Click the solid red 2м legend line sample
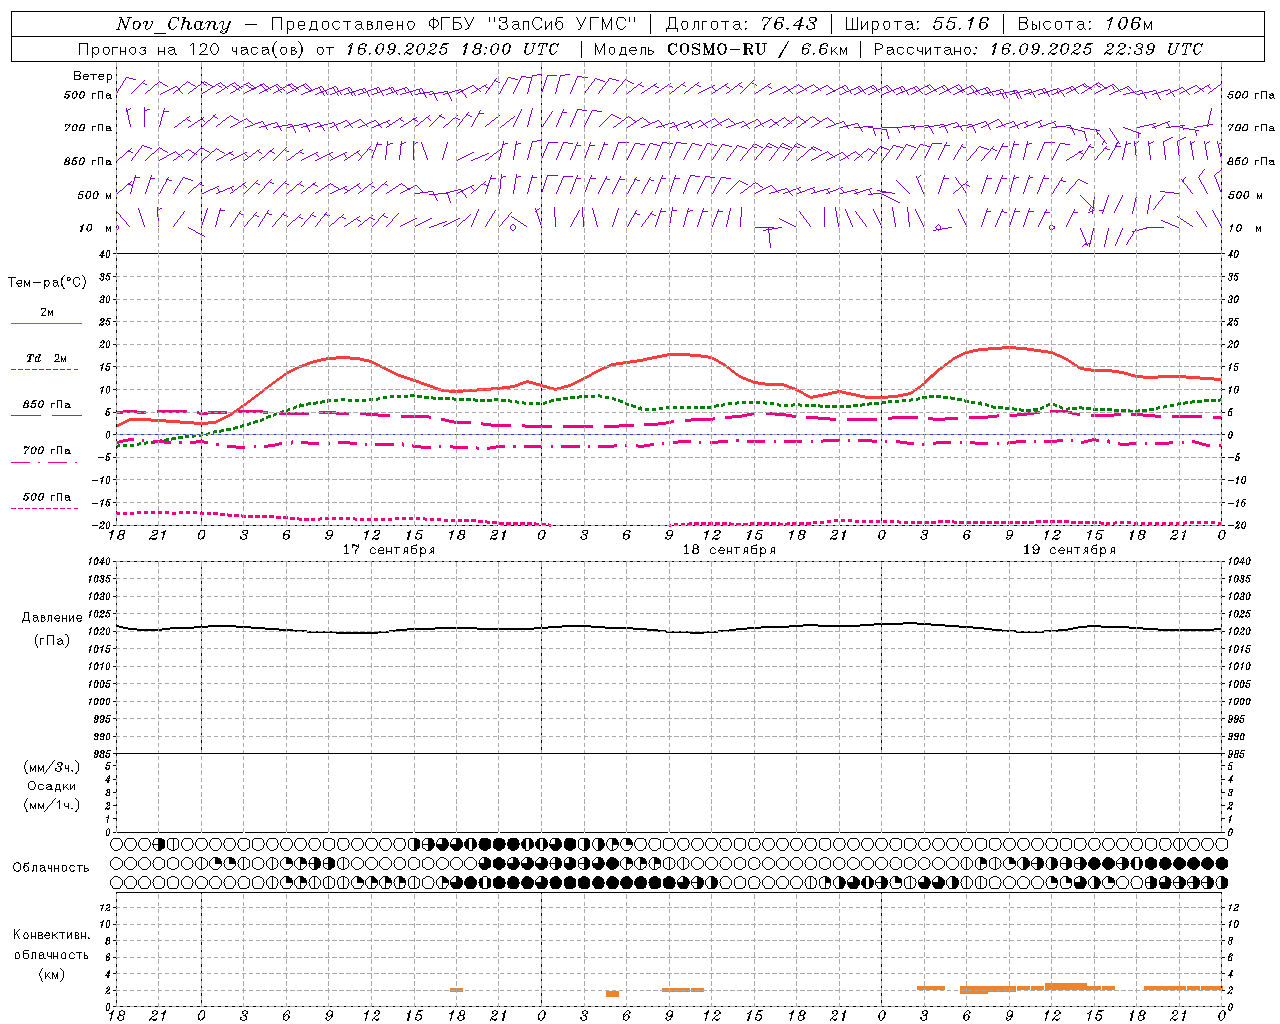This screenshot has width=1280, height=1024. pos(46,323)
